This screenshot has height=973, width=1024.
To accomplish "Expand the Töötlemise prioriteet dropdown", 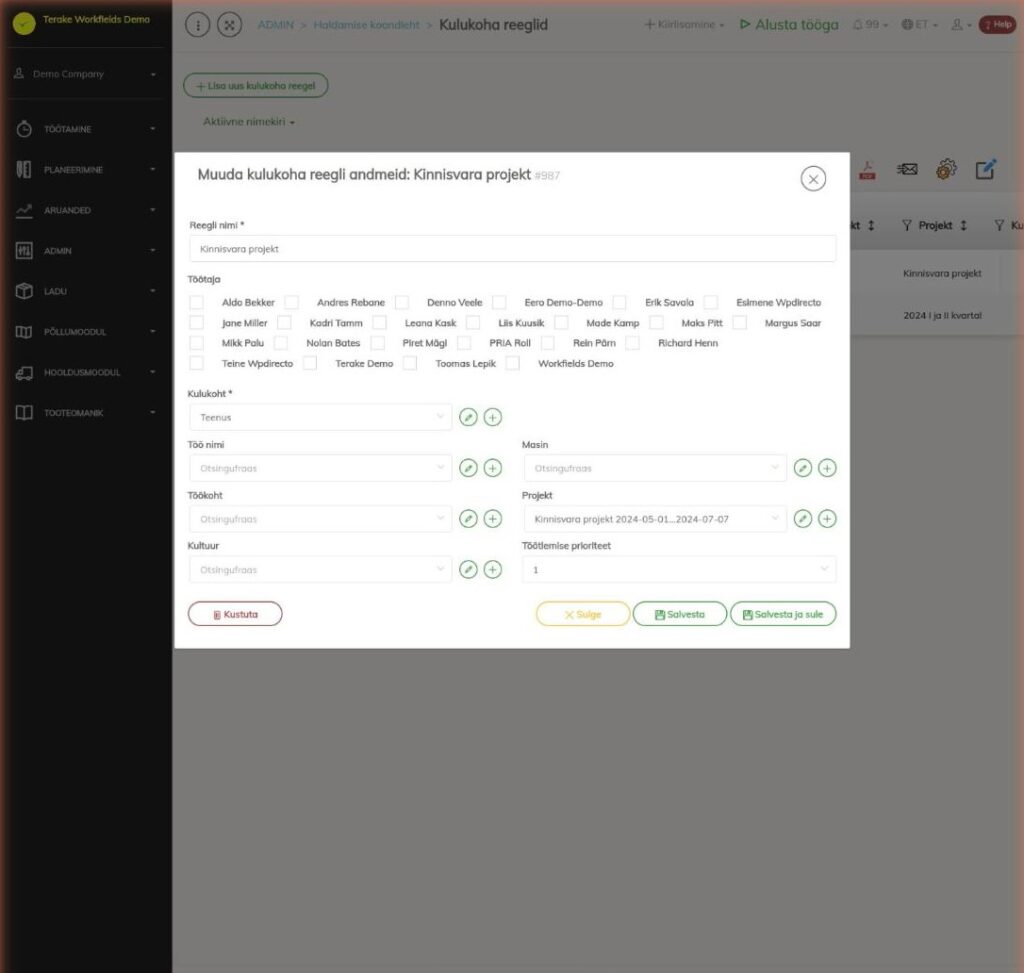I will 679,569.
